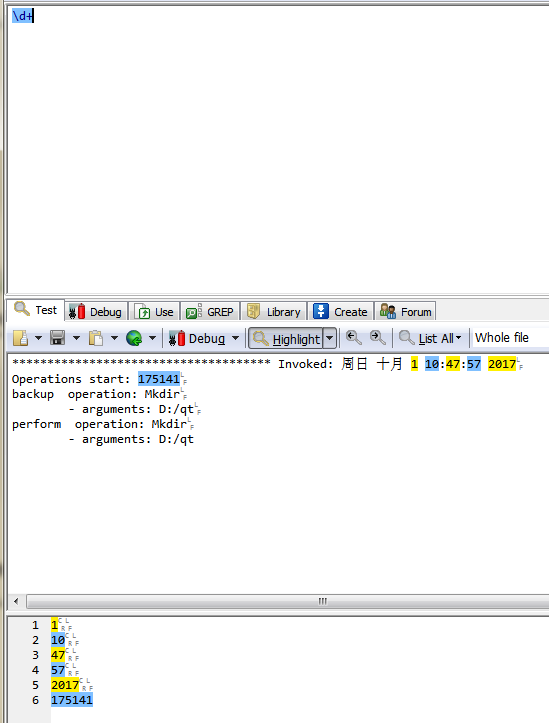Click the save floppy disk icon
549x723 pixels.
click(58, 338)
